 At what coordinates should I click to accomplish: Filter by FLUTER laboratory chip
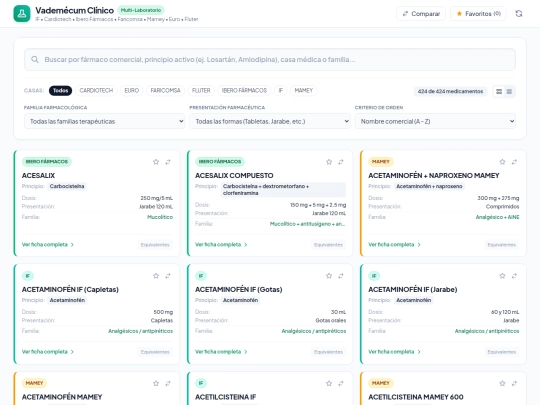201,91
